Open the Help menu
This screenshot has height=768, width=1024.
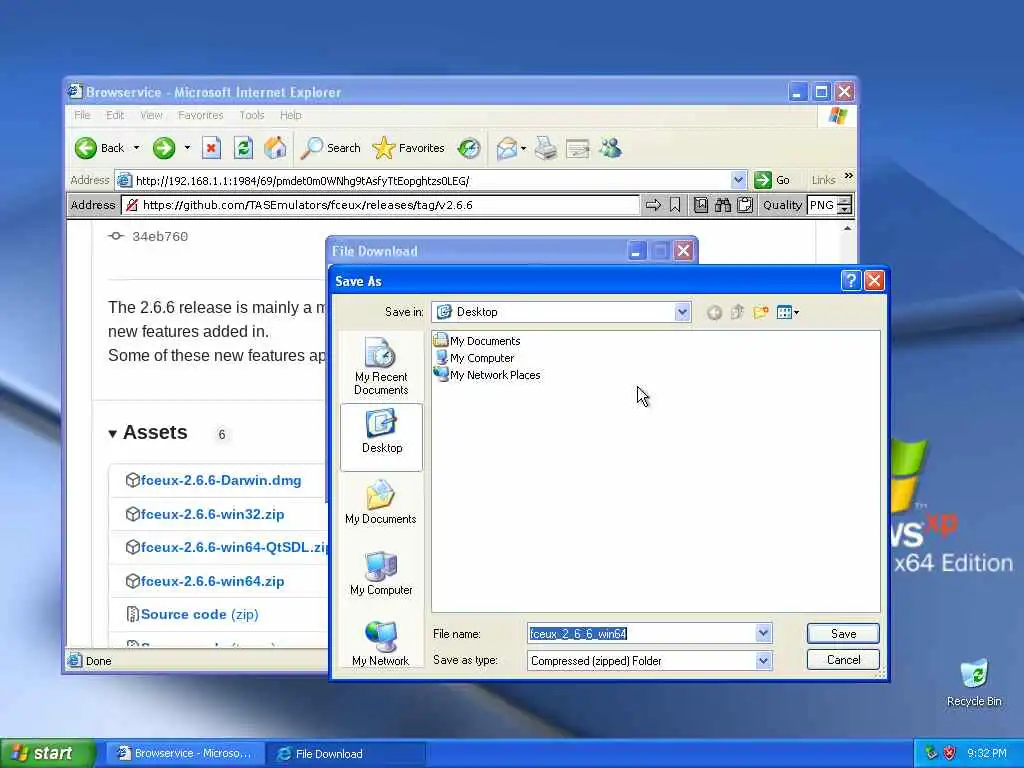click(x=291, y=116)
